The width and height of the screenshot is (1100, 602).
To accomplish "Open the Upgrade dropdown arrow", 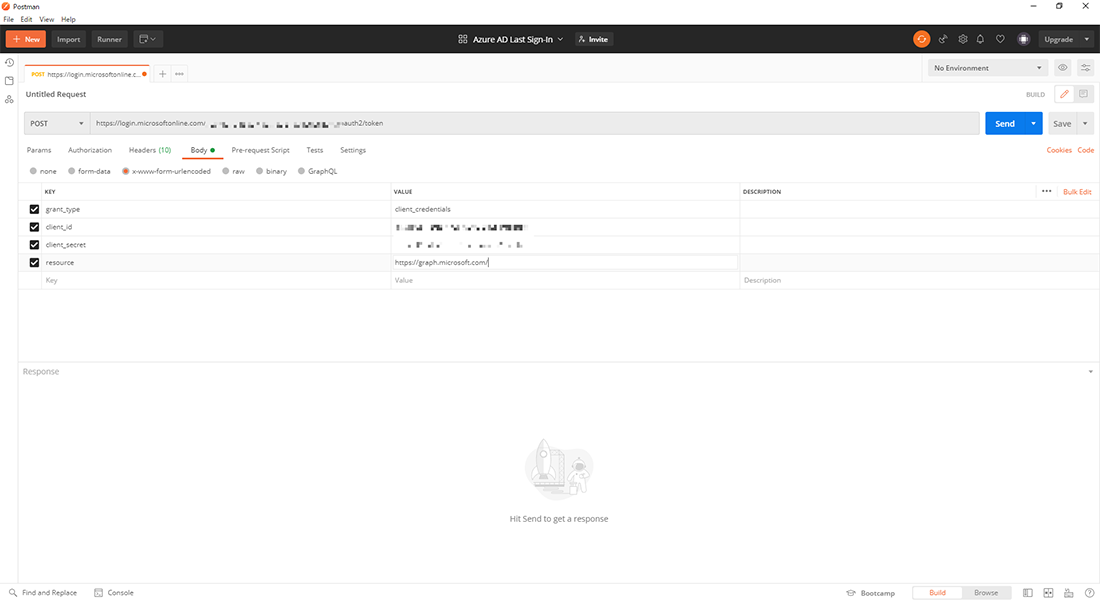I will tap(1087, 39).
